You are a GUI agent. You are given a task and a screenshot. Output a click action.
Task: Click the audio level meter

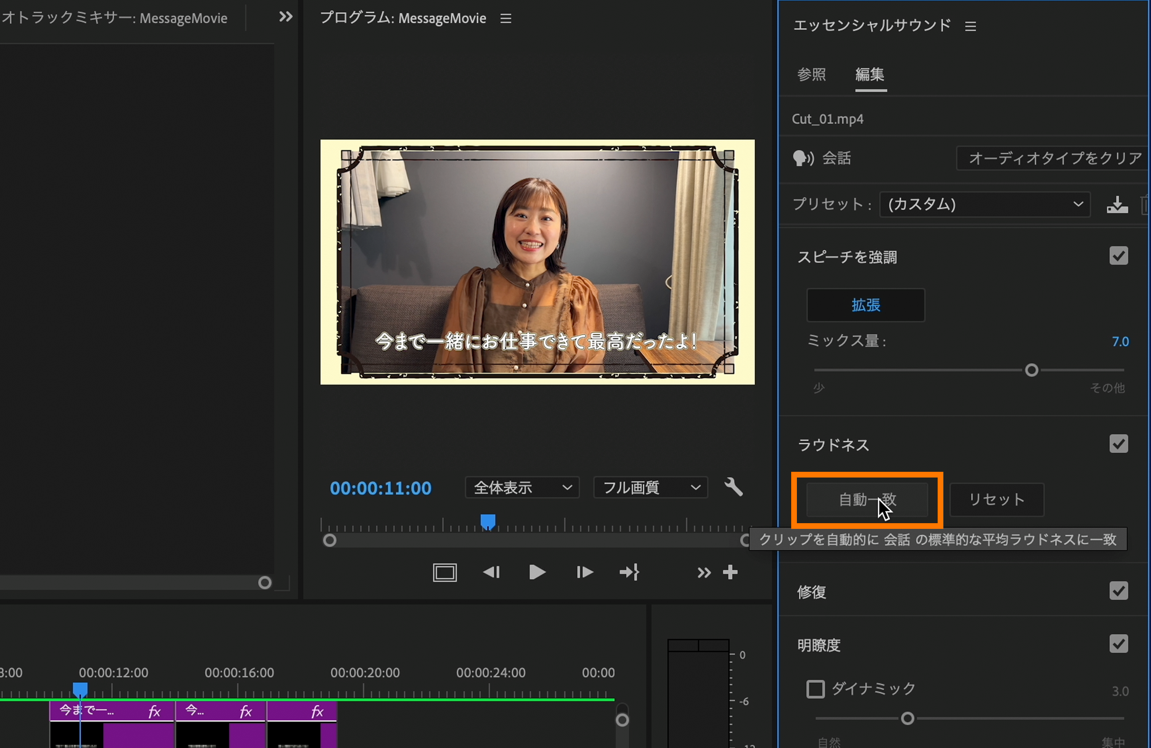(x=698, y=694)
